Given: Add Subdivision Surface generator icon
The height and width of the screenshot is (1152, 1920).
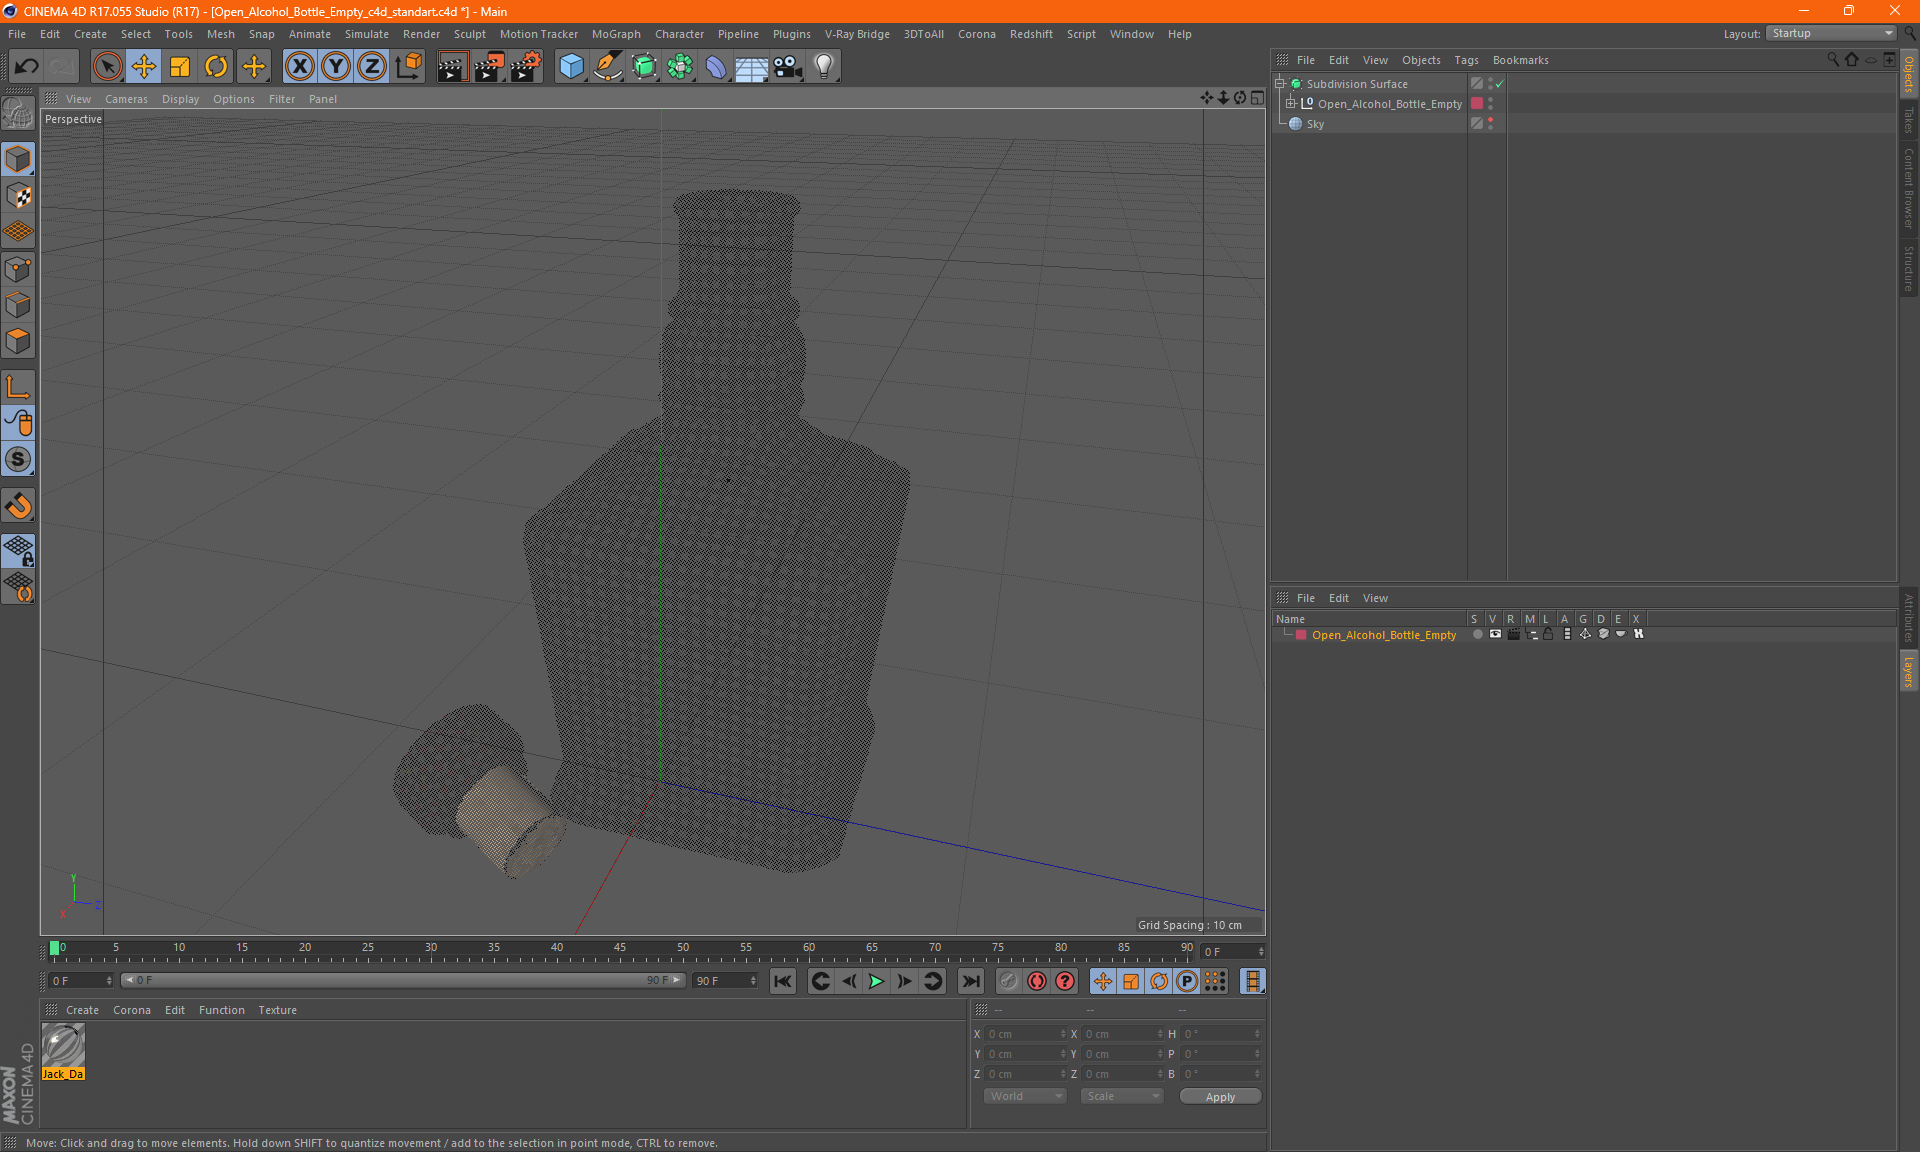Looking at the screenshot, I should click(644, 67).
